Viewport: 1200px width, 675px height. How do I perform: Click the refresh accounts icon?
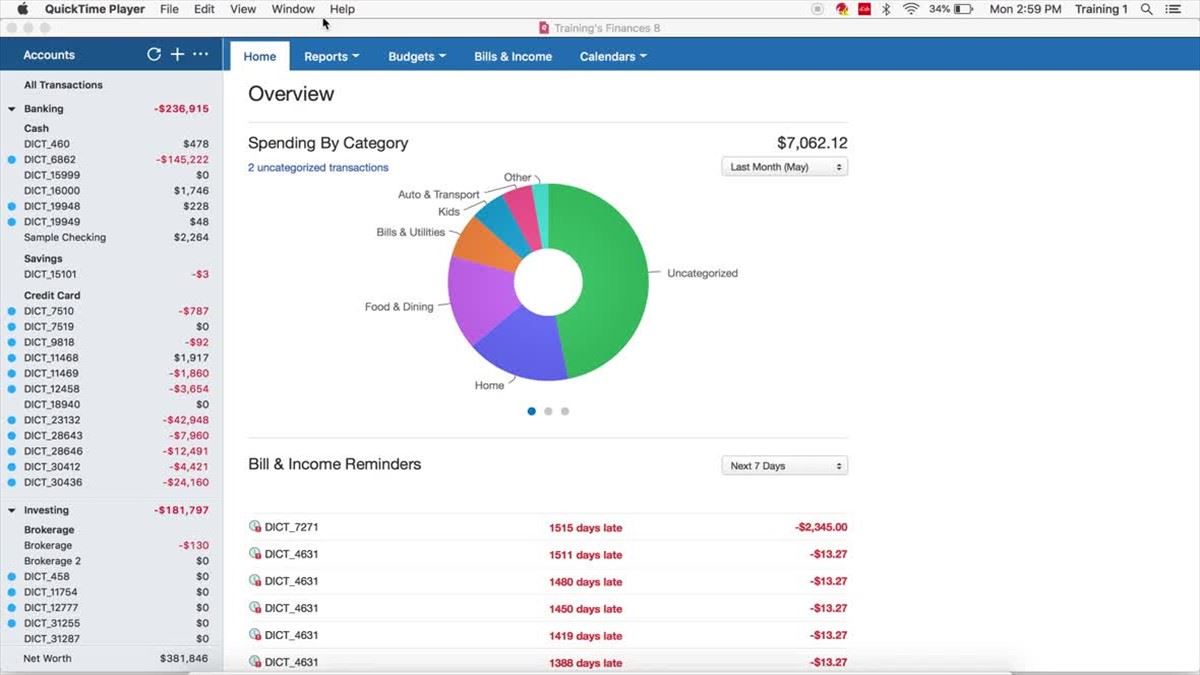(154, 55)
